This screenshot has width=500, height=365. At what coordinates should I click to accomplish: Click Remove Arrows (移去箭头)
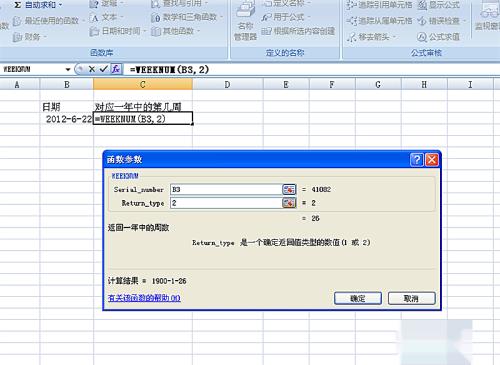pos(370,37)
